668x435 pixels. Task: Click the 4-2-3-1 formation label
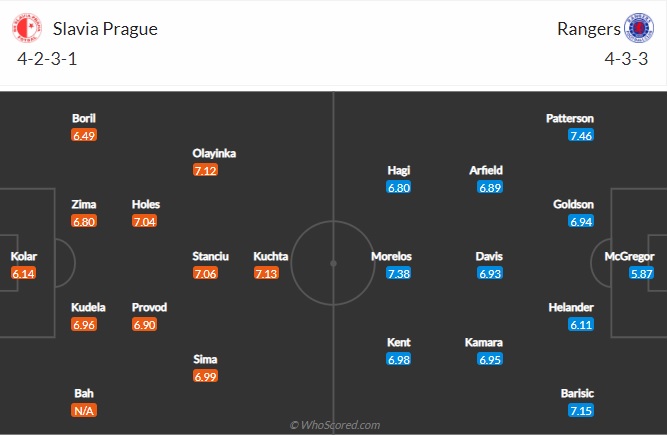pos(47,59)
